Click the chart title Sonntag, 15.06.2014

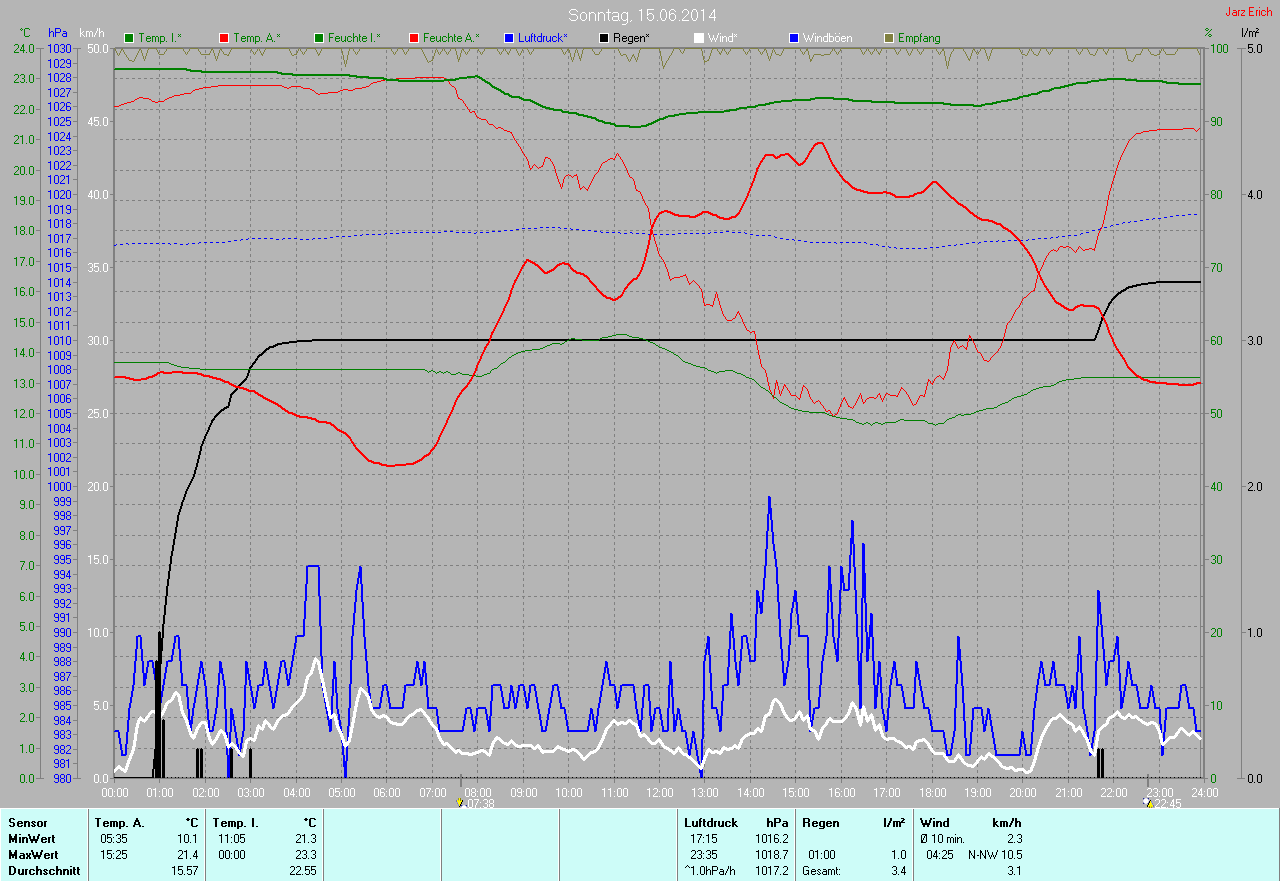coord(642,15)
